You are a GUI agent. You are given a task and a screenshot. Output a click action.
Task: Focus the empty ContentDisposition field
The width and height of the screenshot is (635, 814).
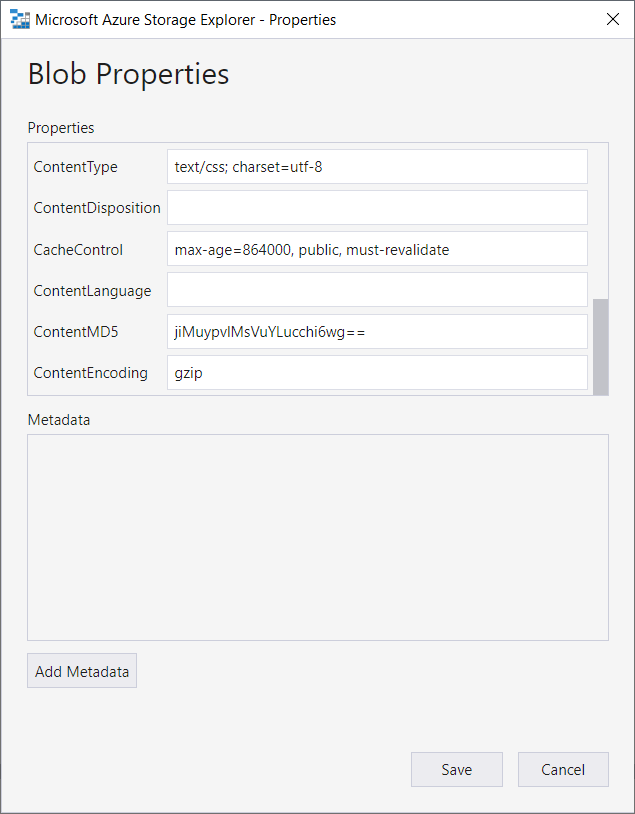point(377,208)
